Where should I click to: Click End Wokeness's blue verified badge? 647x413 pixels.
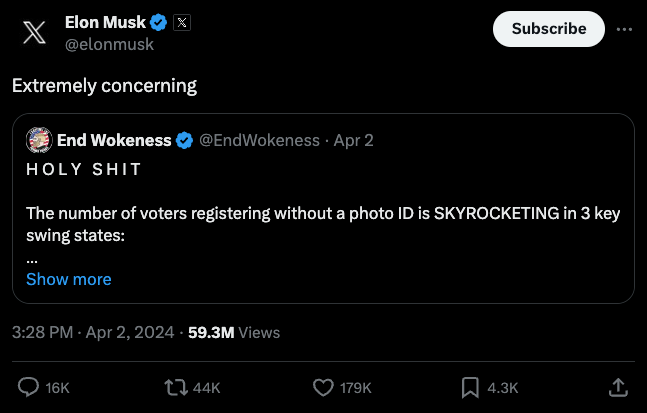pos(185,141)
